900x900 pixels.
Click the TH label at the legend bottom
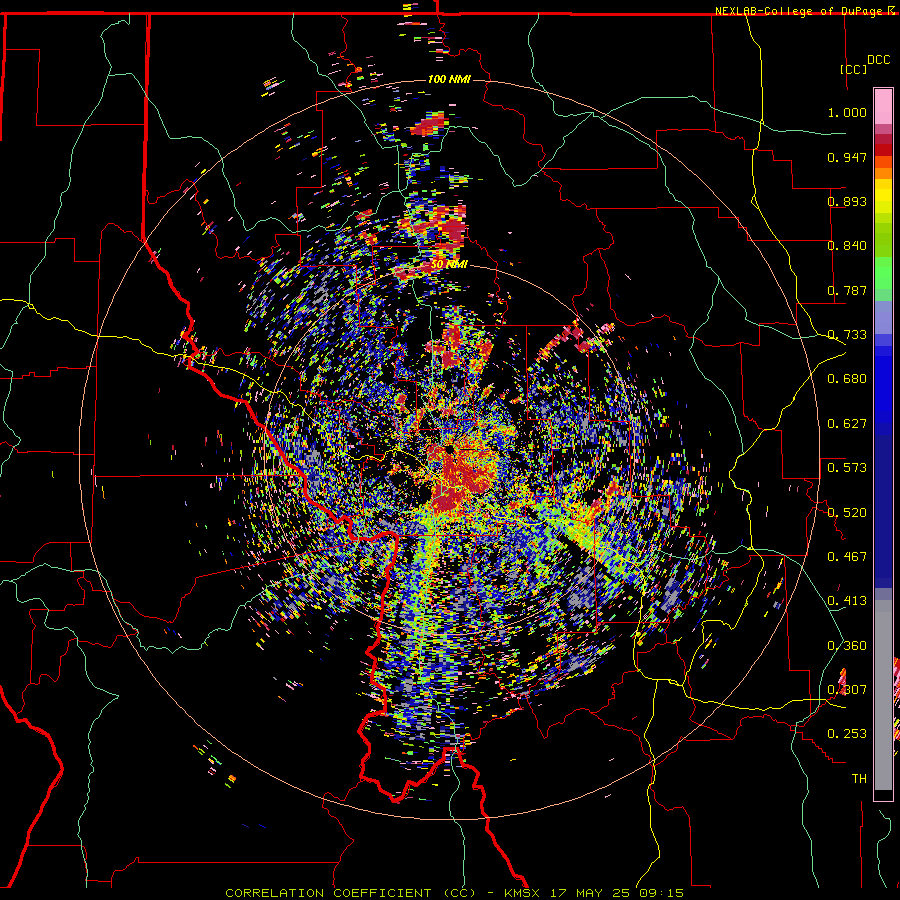859,779
